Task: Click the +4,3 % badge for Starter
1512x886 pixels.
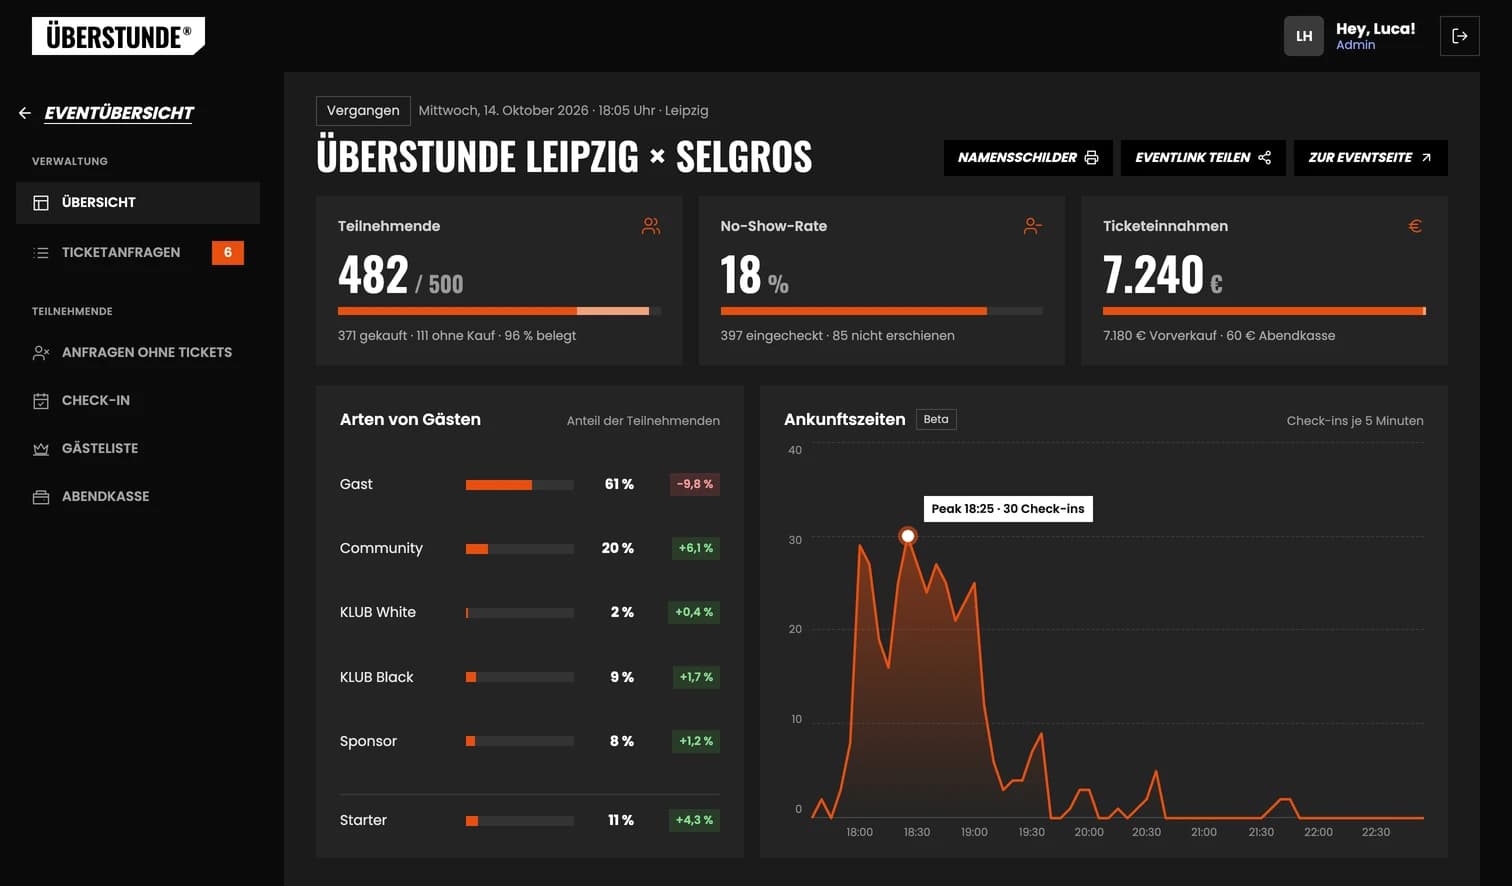Action: [x=694, y=821]
